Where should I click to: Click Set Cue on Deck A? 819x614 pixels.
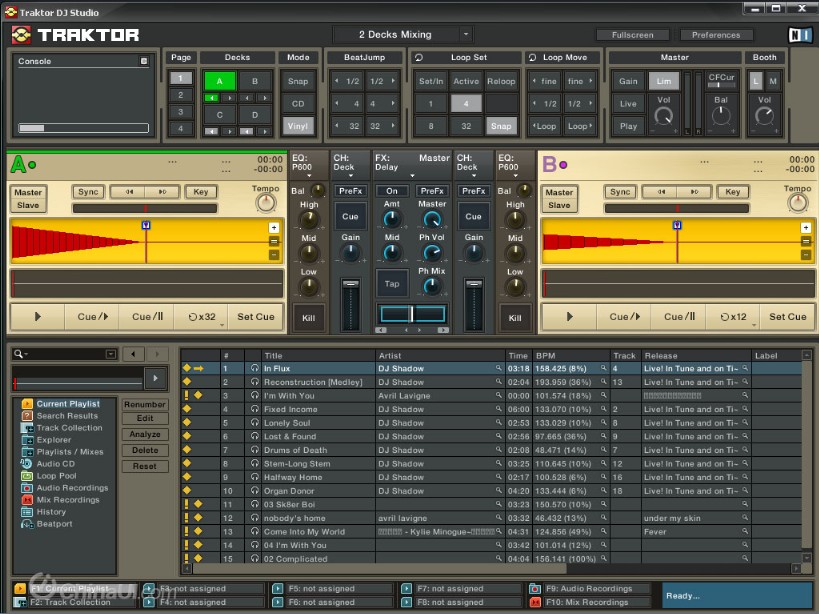pos(255,316)
